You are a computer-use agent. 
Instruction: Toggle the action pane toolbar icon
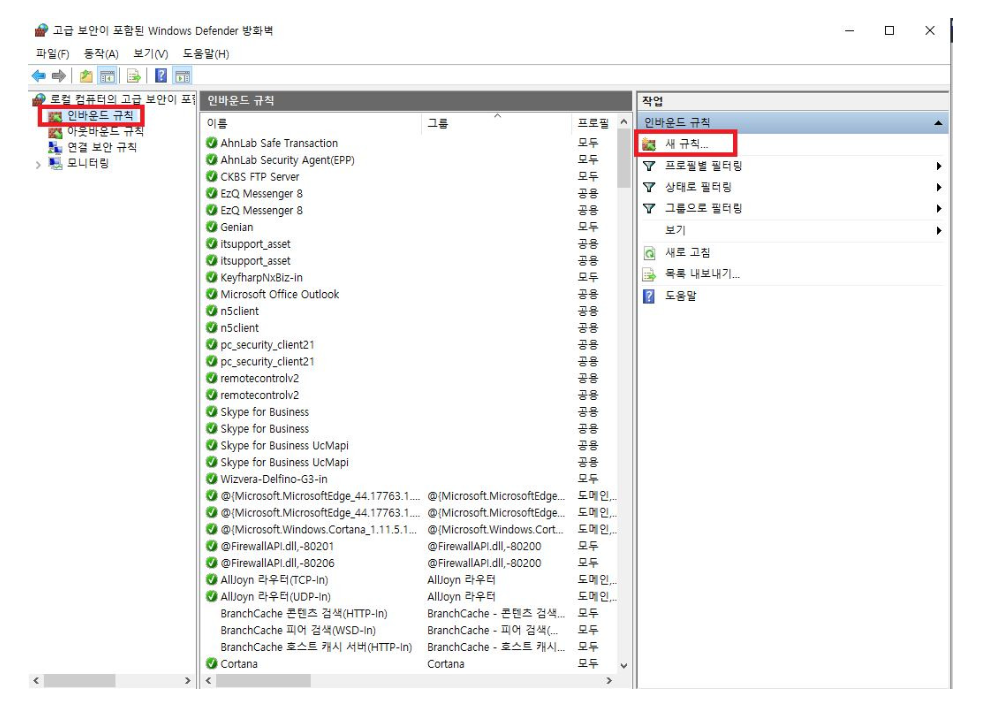183,76
